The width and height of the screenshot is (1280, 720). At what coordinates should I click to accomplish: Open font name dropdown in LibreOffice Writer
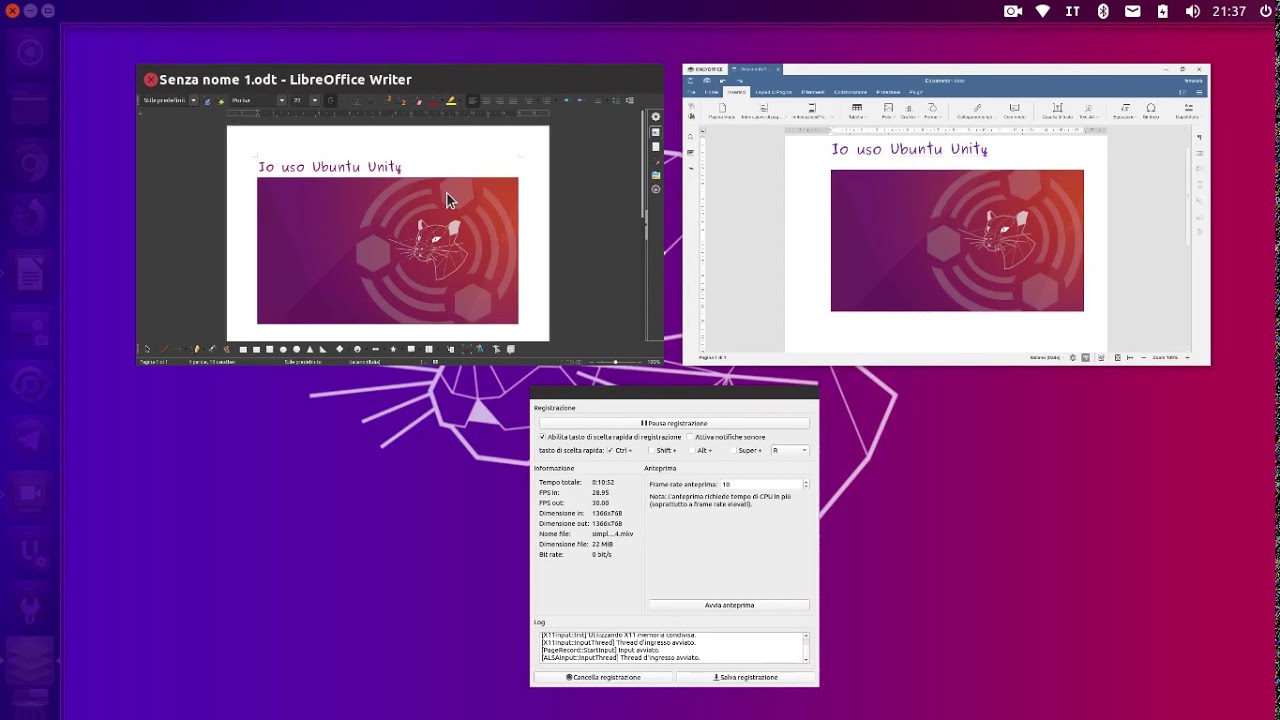[x=282, y=100]
